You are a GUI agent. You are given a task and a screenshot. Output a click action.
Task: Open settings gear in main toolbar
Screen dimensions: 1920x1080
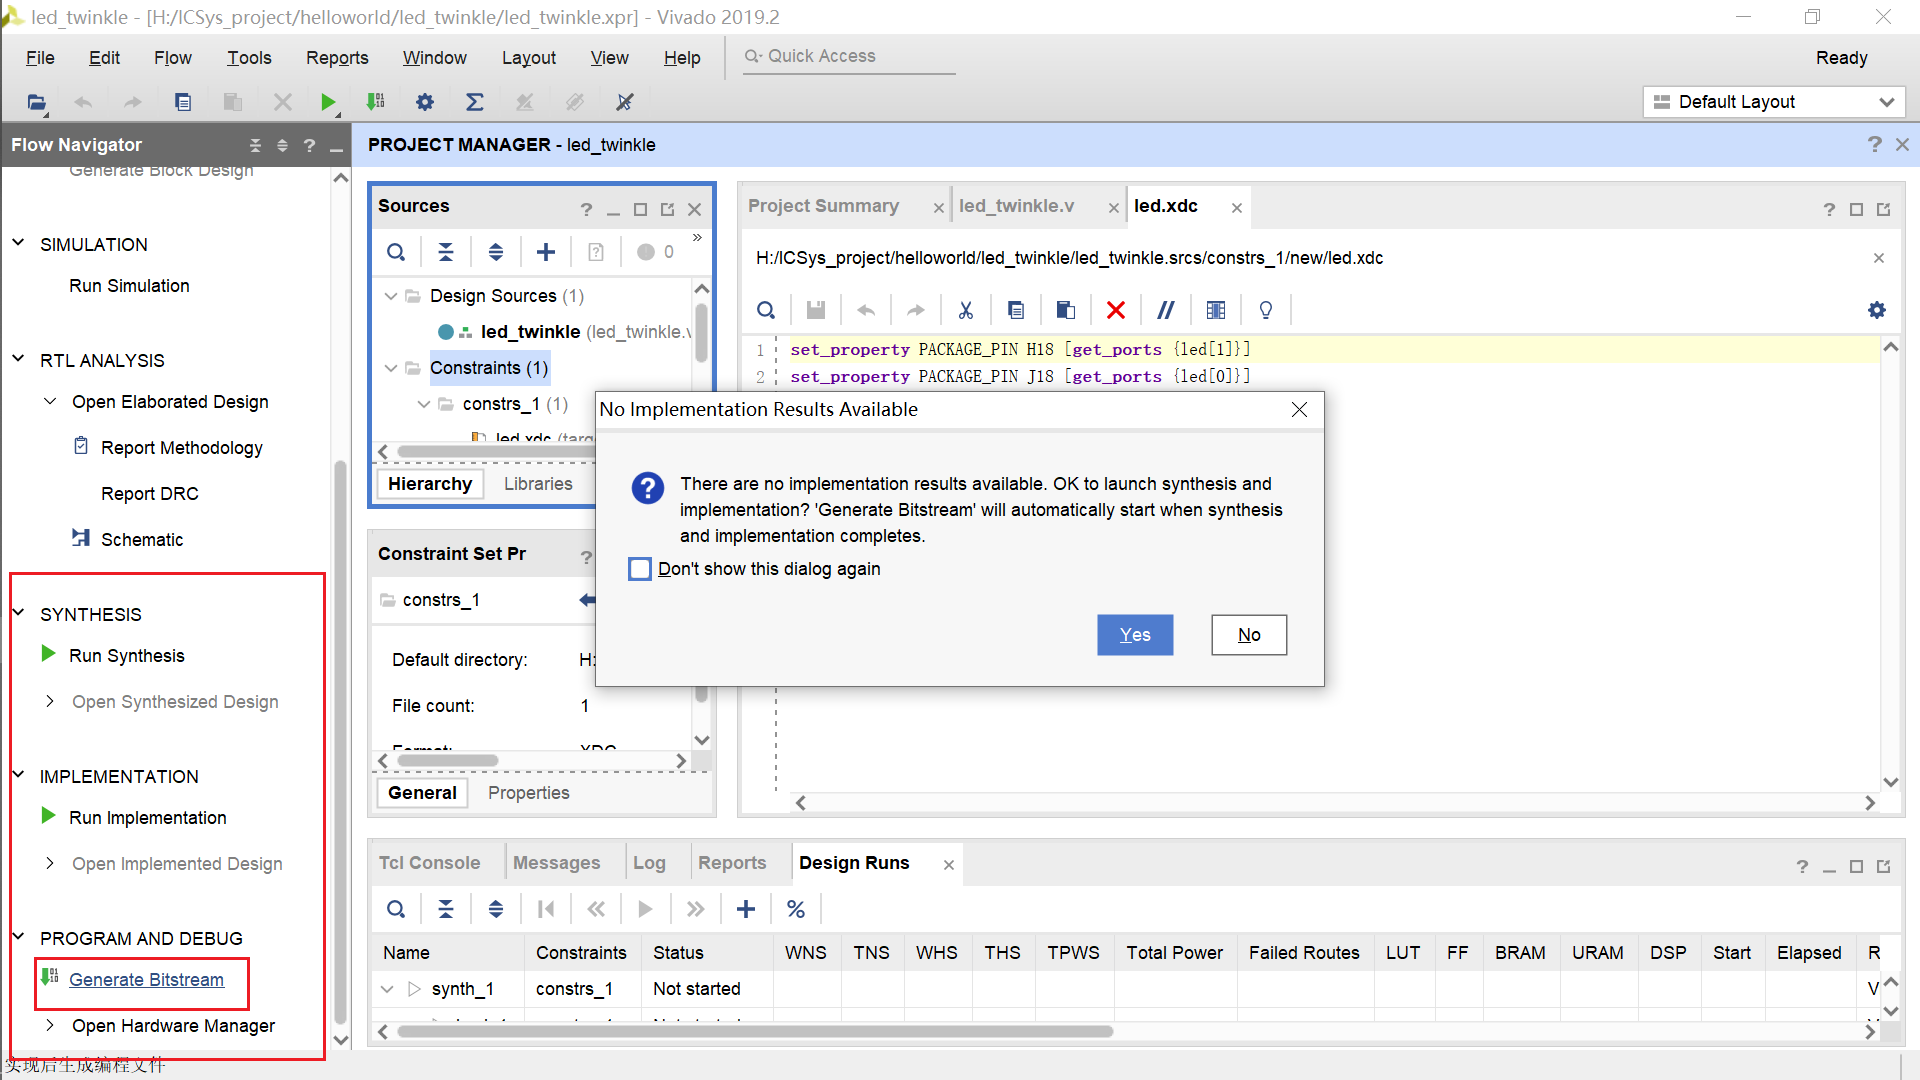[x=425, y=102]
